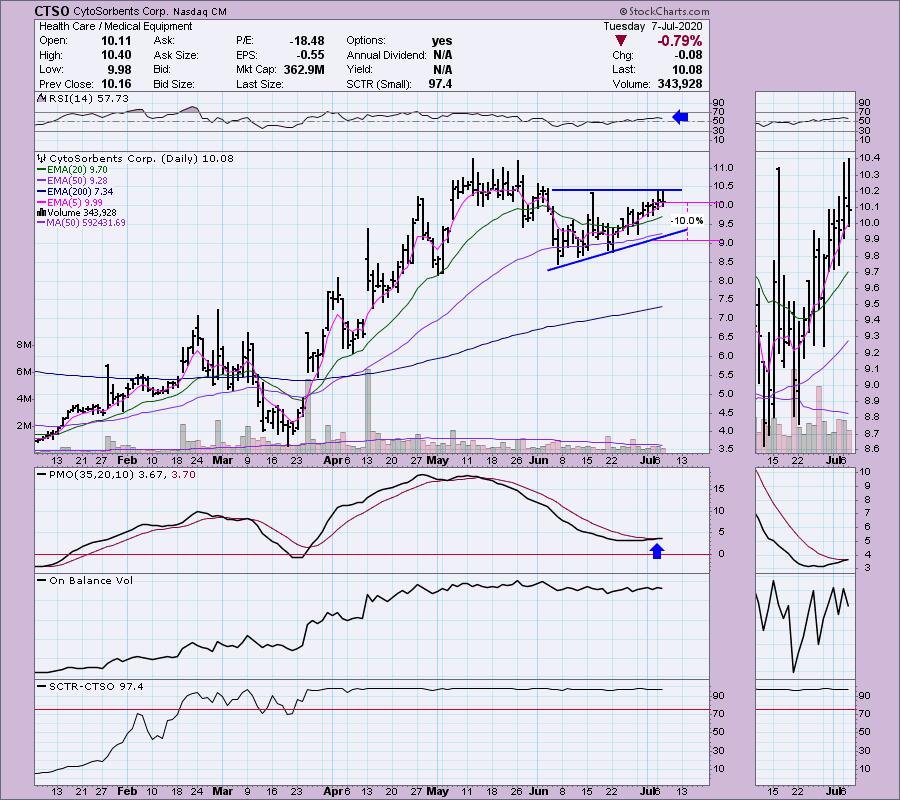Click the SCTR (Small) label in the header
This screenshot has height=800, width=900.
pos(379,84)
